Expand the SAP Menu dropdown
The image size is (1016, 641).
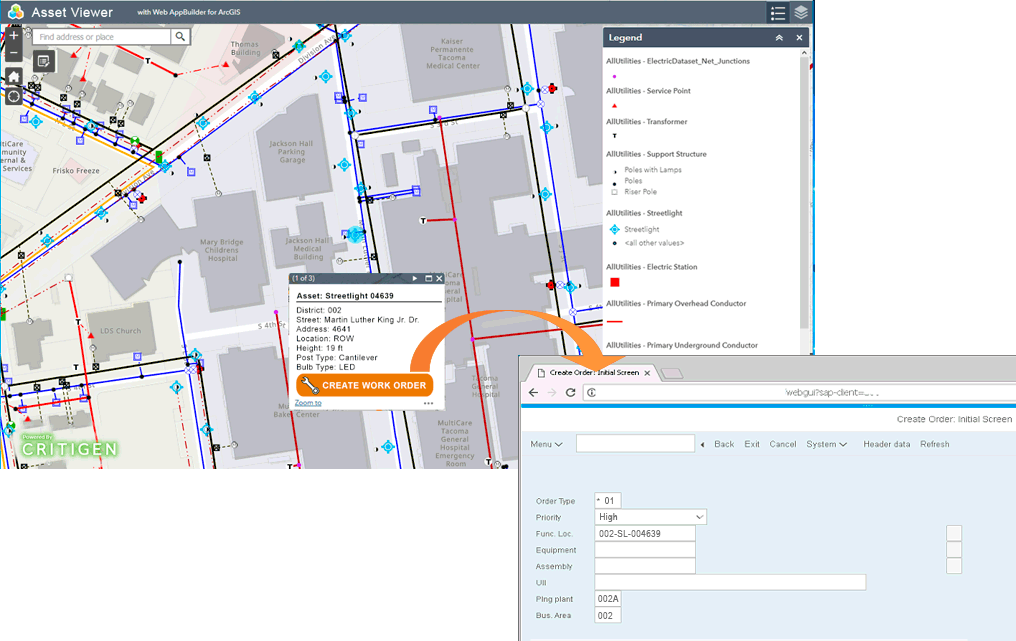click(546, 445)
